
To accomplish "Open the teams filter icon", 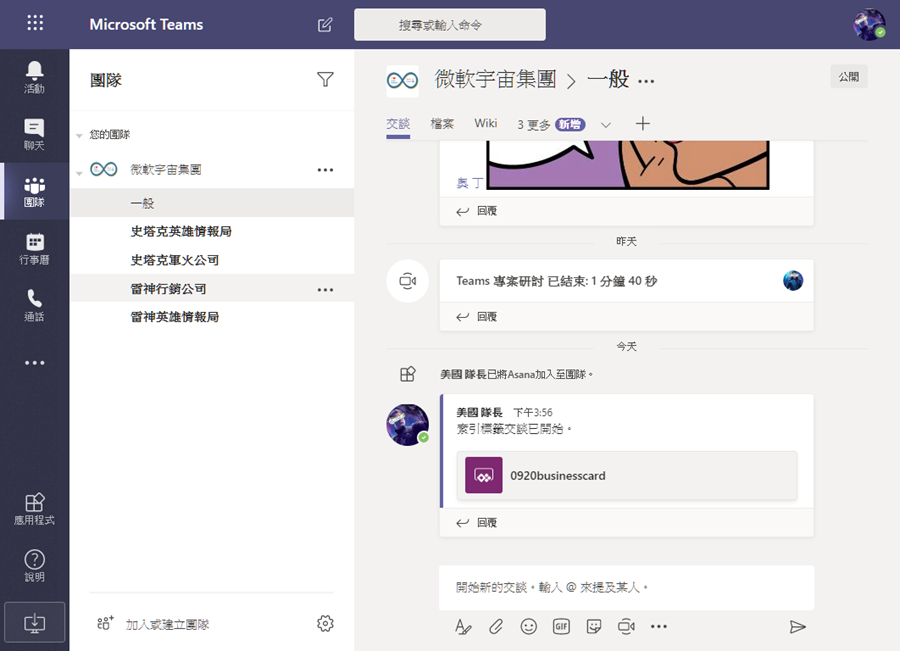I will coord(326,78).
